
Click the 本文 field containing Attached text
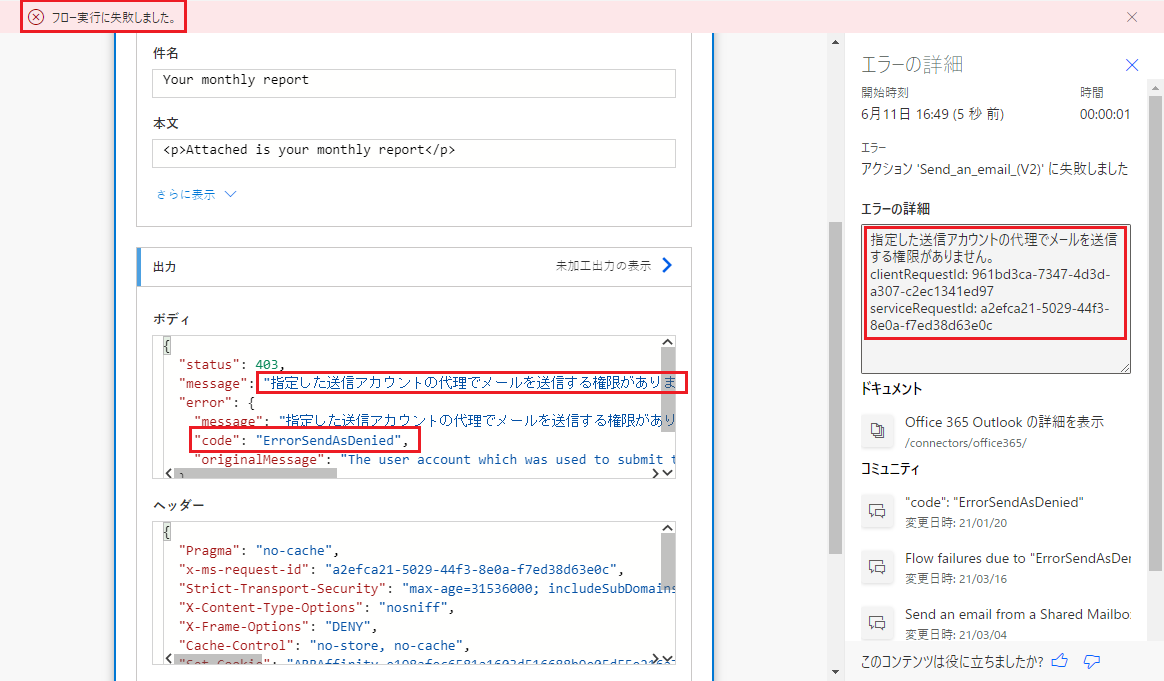point(413,153)
